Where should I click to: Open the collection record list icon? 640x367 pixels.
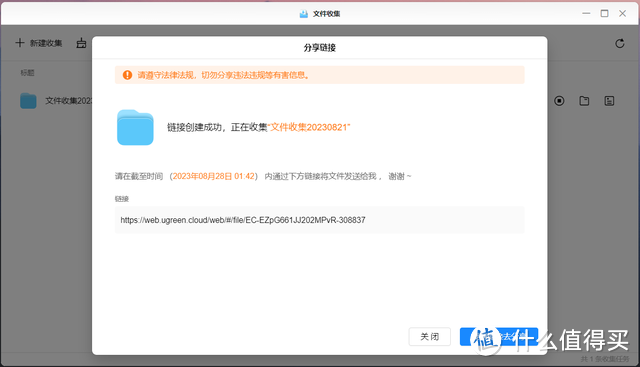coord(609,101)
